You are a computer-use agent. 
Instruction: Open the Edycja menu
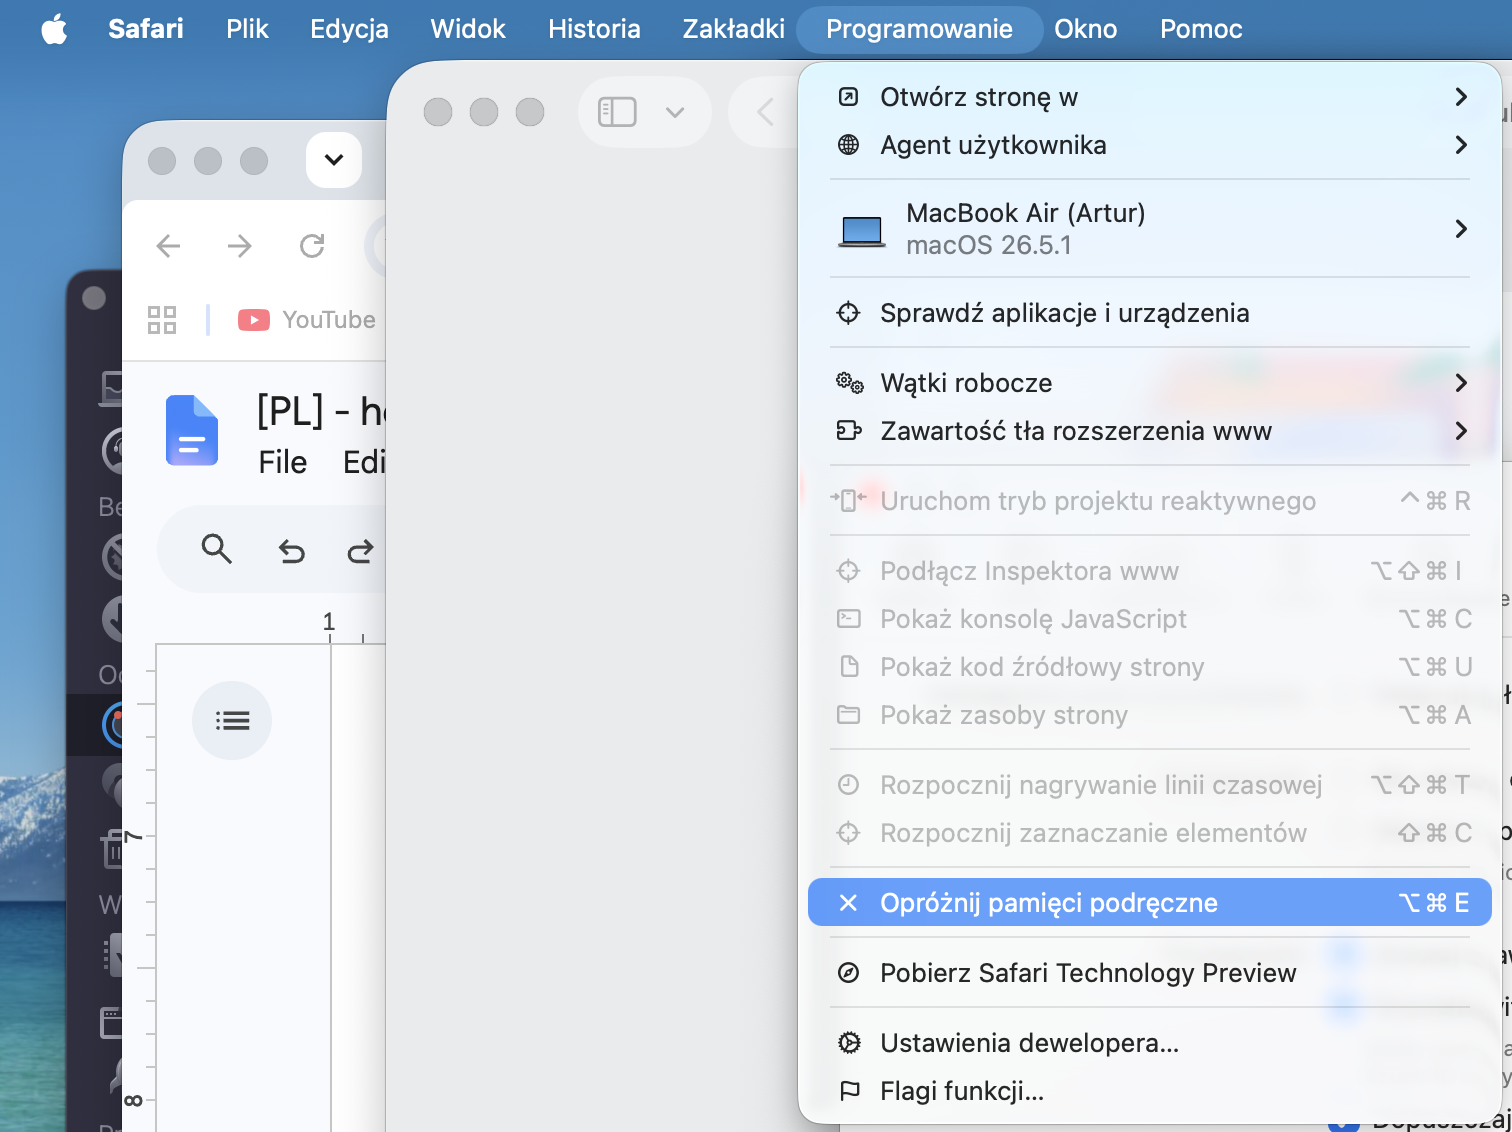coord(349,29)
